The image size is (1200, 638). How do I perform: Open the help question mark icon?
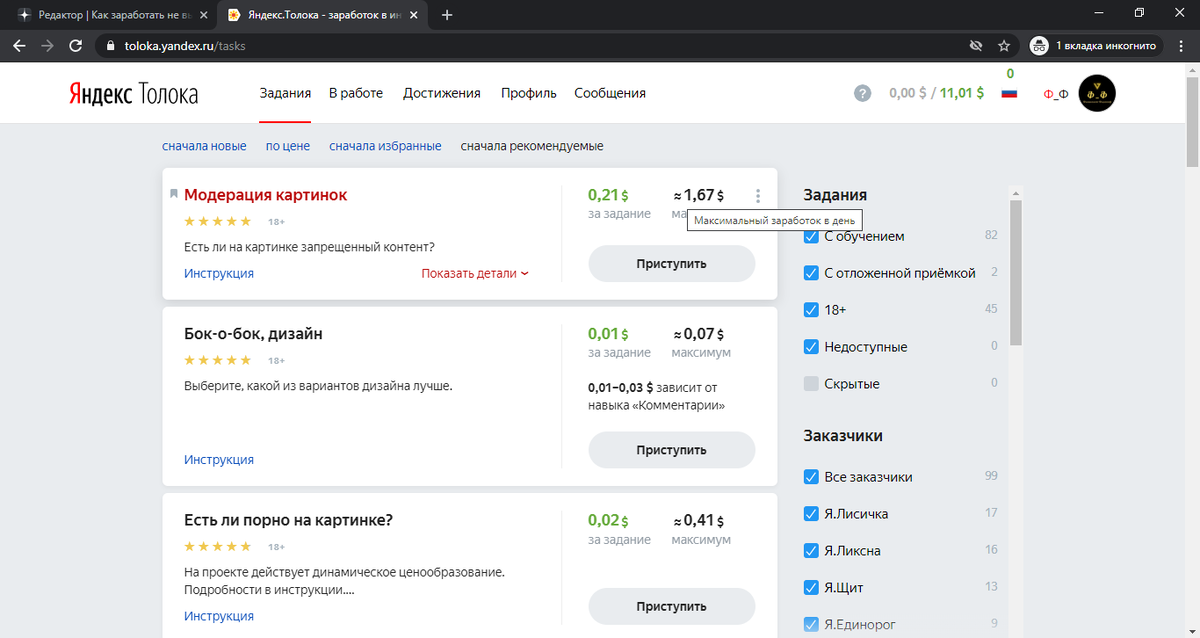pos(862,93)
